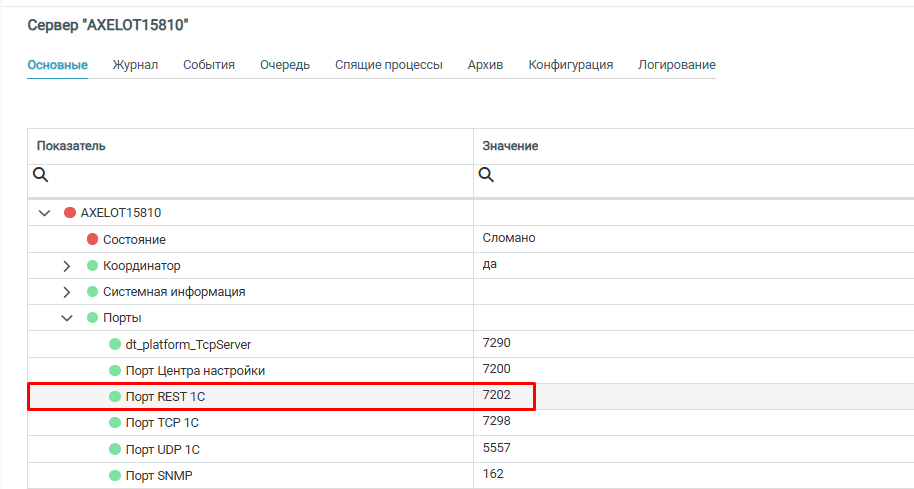Collapse the AXELOT15810 root node
This screenshot has width=914, height=489.
(x=44, y=213)
